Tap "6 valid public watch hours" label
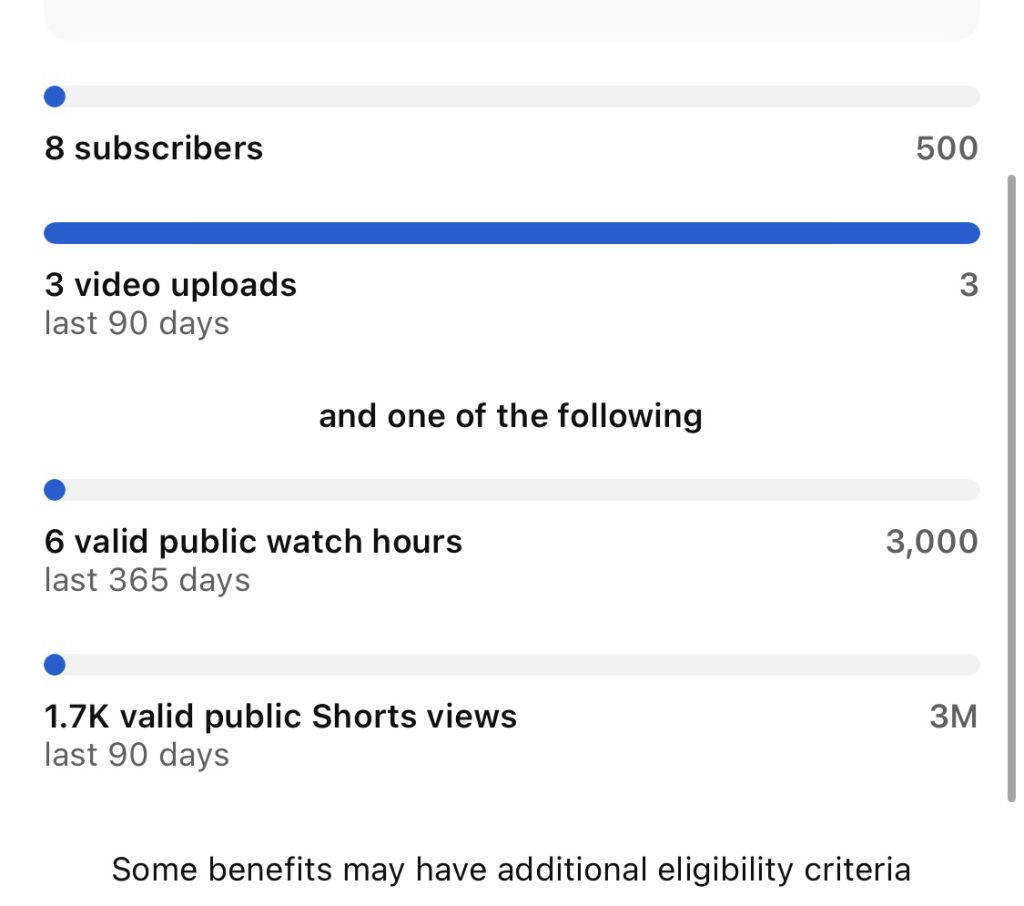The image size is (1024, 906). [254, 542]
